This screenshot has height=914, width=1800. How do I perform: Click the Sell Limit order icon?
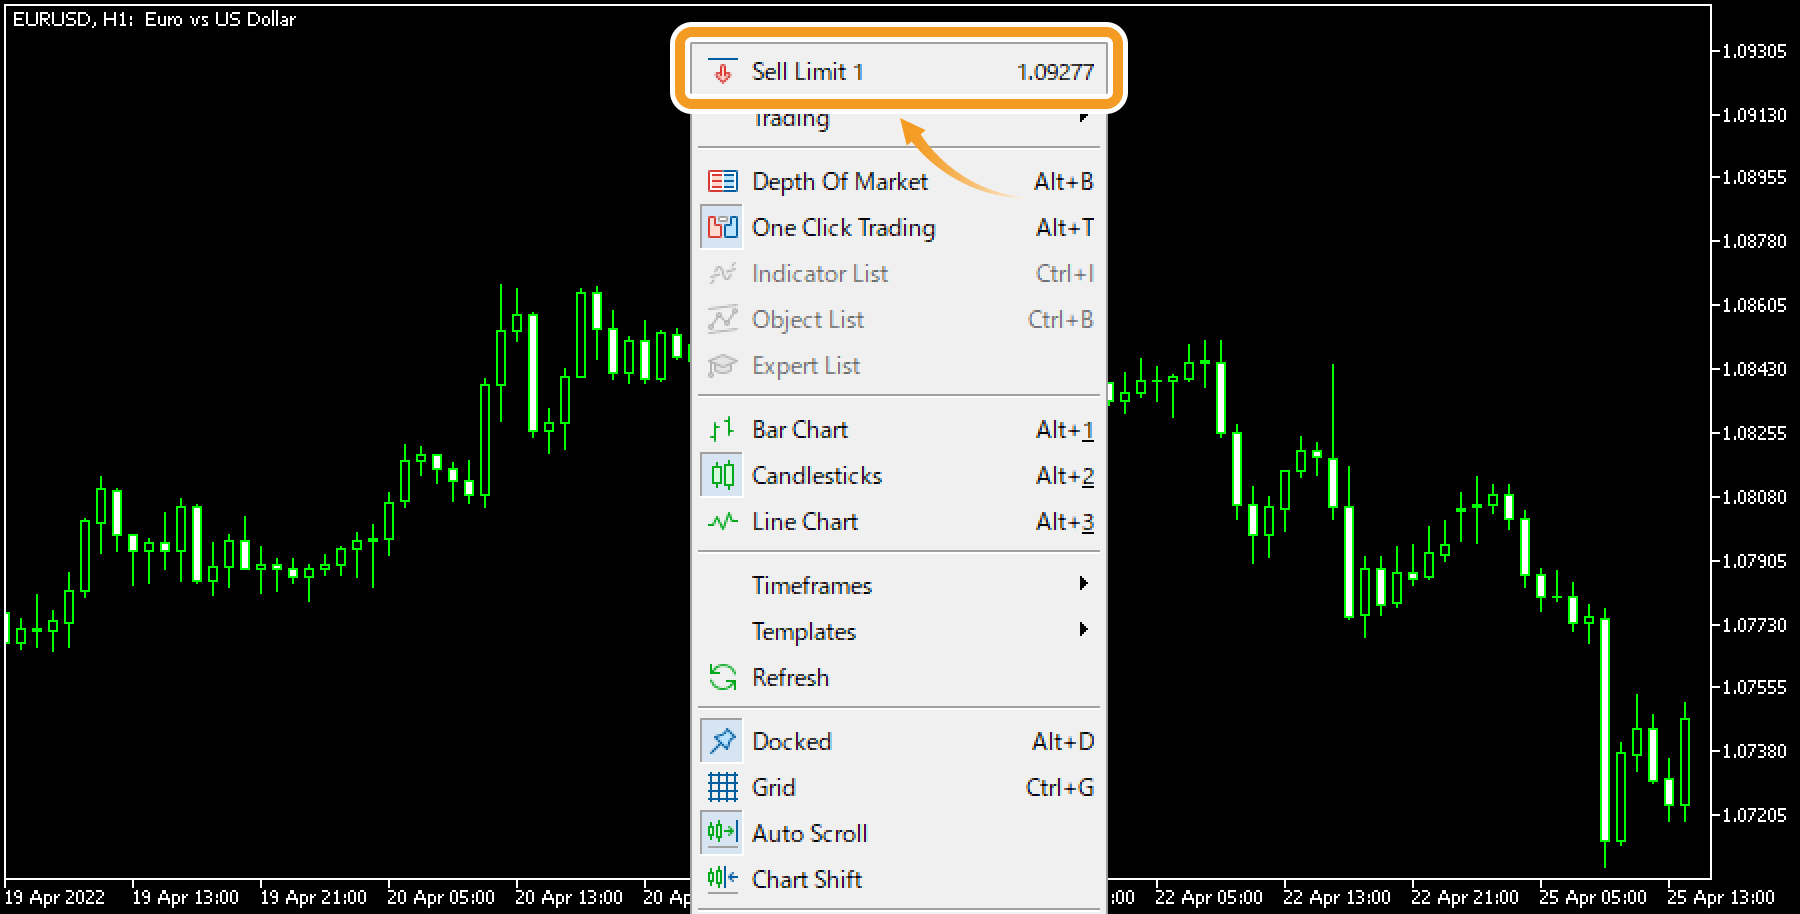click(722, 71)
